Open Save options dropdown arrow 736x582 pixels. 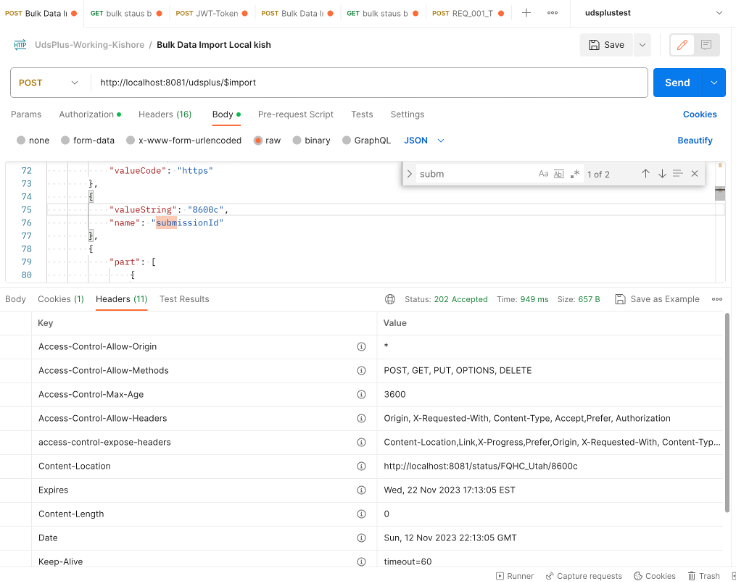pos(642,45)
